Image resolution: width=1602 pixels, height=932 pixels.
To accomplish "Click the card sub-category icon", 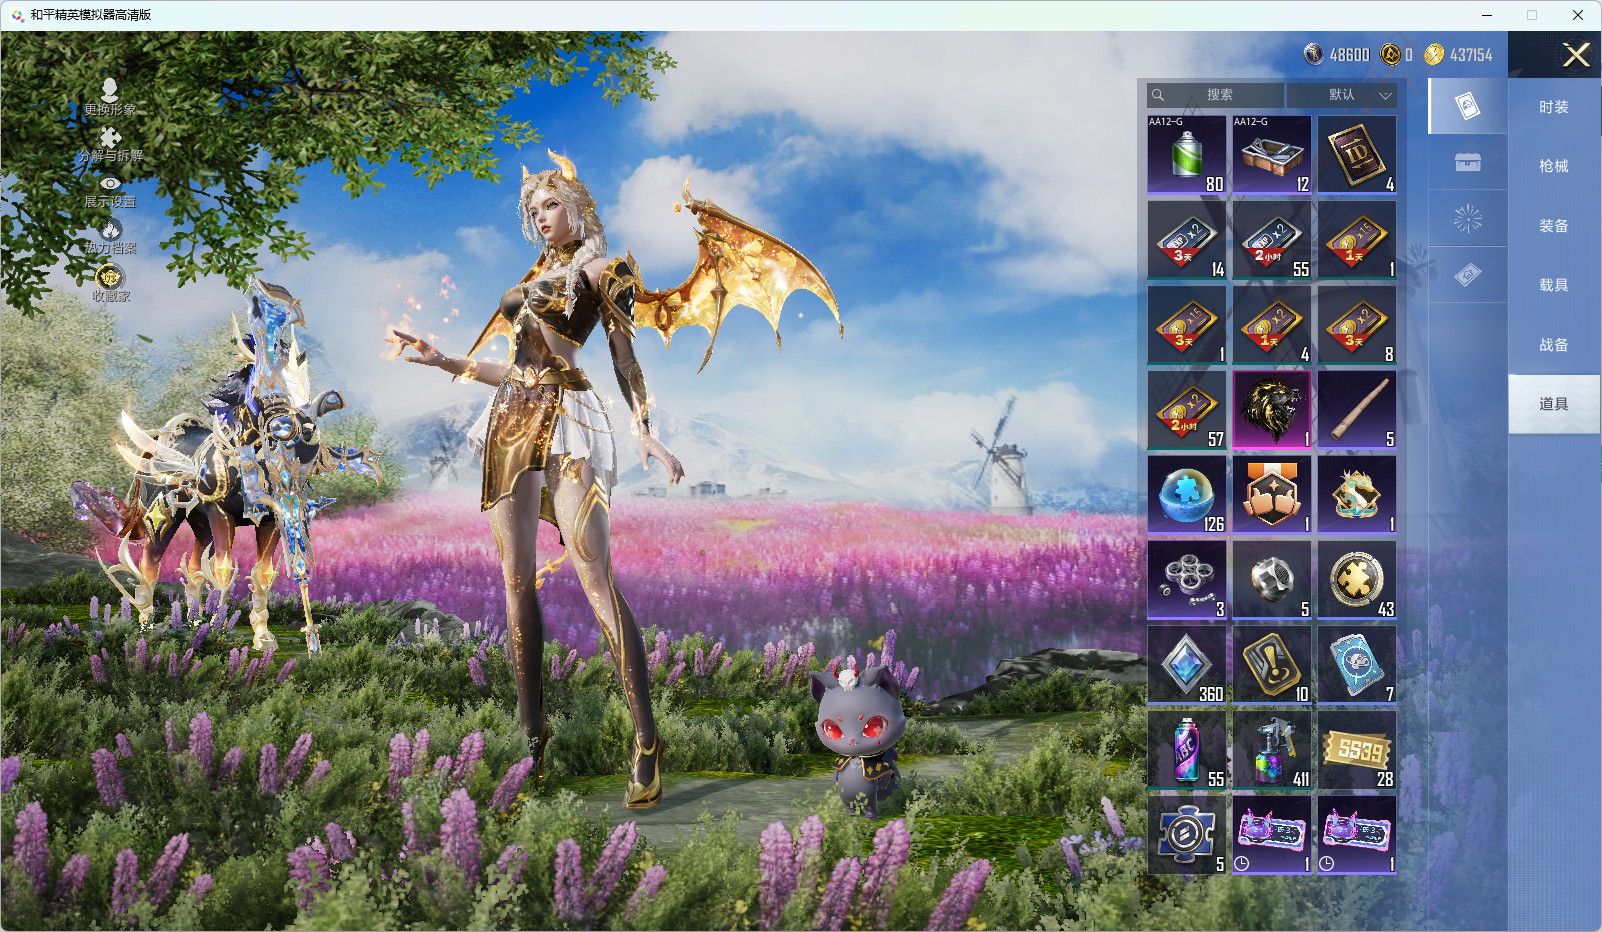I will tap(1468, 106).
